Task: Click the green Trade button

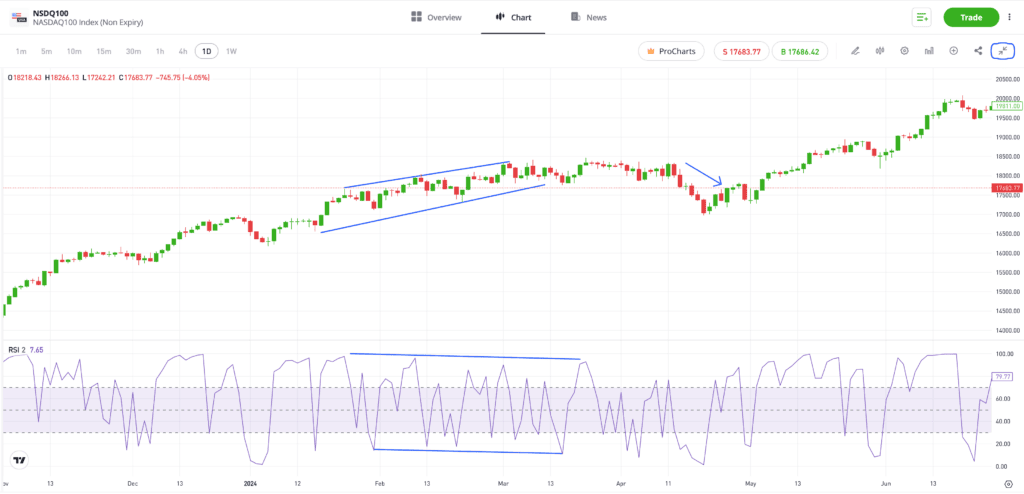Action: 971,17
